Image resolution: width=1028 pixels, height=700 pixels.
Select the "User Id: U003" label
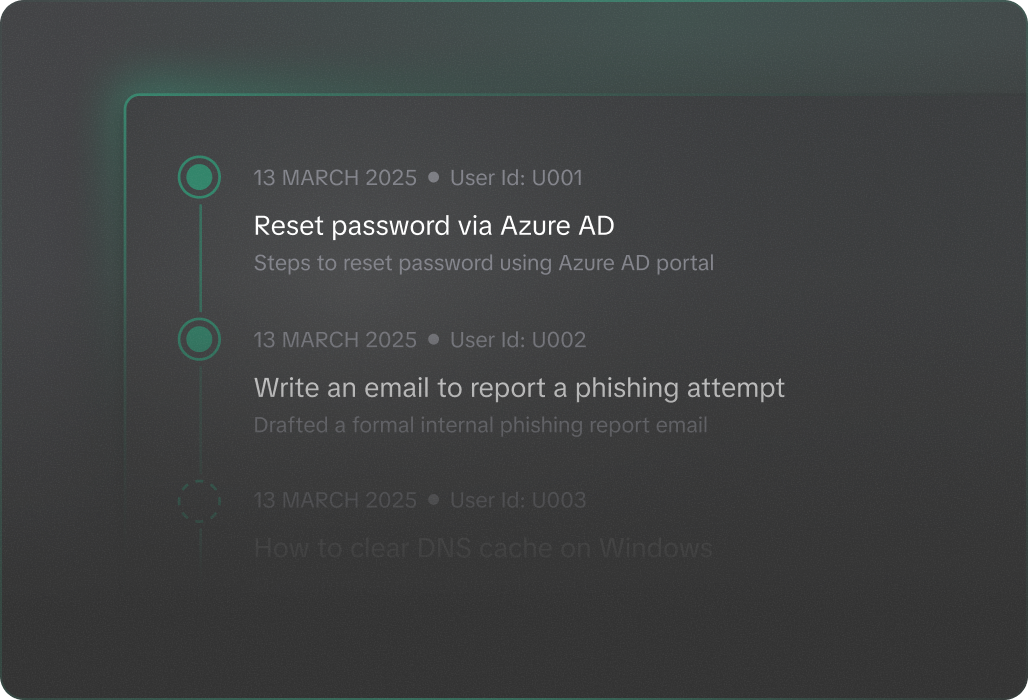click(517, 500)
